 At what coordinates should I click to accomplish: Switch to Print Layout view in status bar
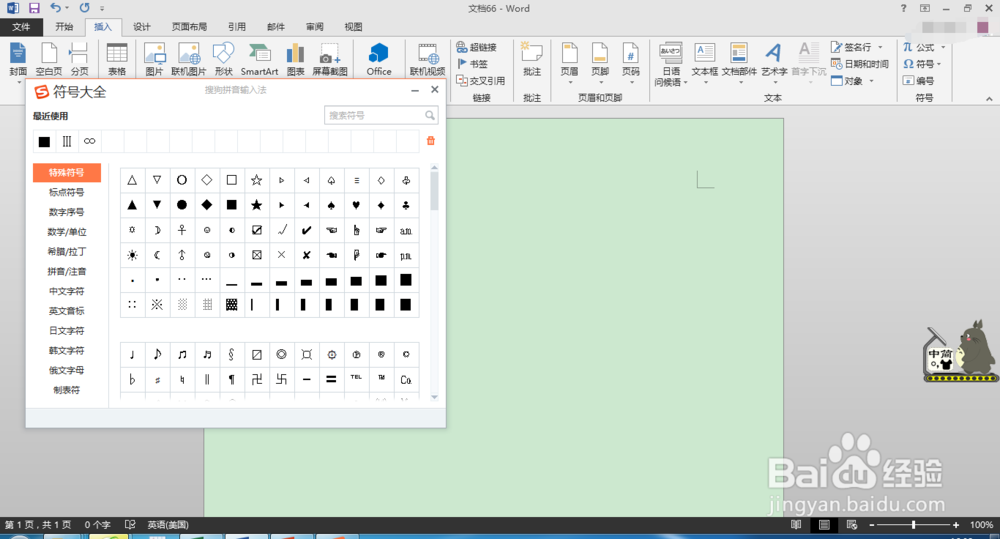pyautogui.click(x=824, y=524)
